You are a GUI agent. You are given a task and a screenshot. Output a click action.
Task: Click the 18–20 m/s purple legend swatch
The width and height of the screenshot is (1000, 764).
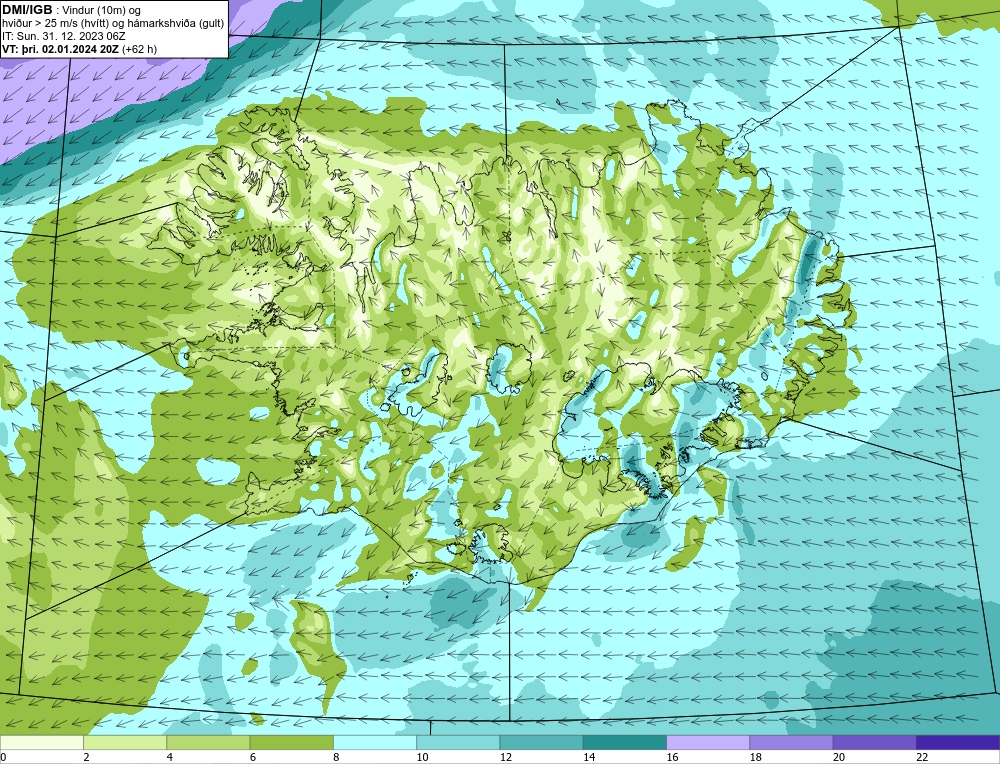(x=791, y=742)
